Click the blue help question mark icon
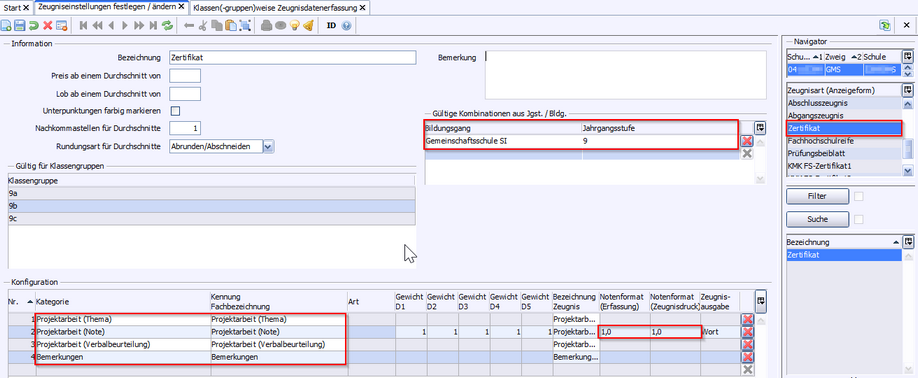This screenshot has height=378, width=918. (346, 25)
